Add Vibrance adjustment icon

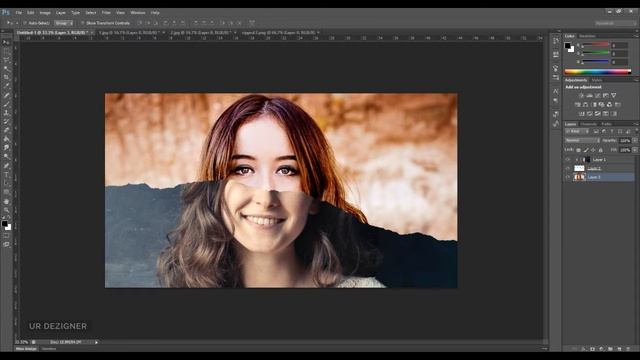[x=613, y=95]
